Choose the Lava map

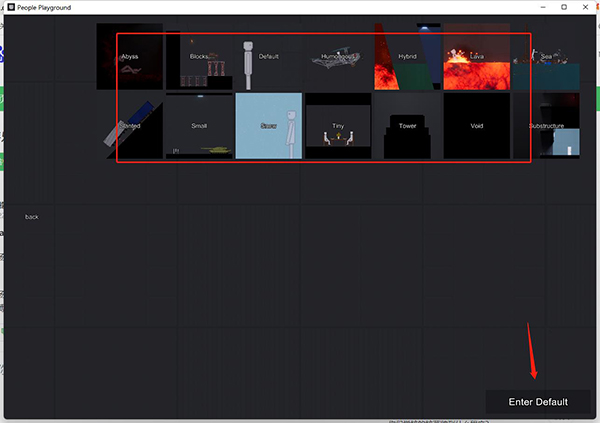pyautogui.click(x=477, y=56)
